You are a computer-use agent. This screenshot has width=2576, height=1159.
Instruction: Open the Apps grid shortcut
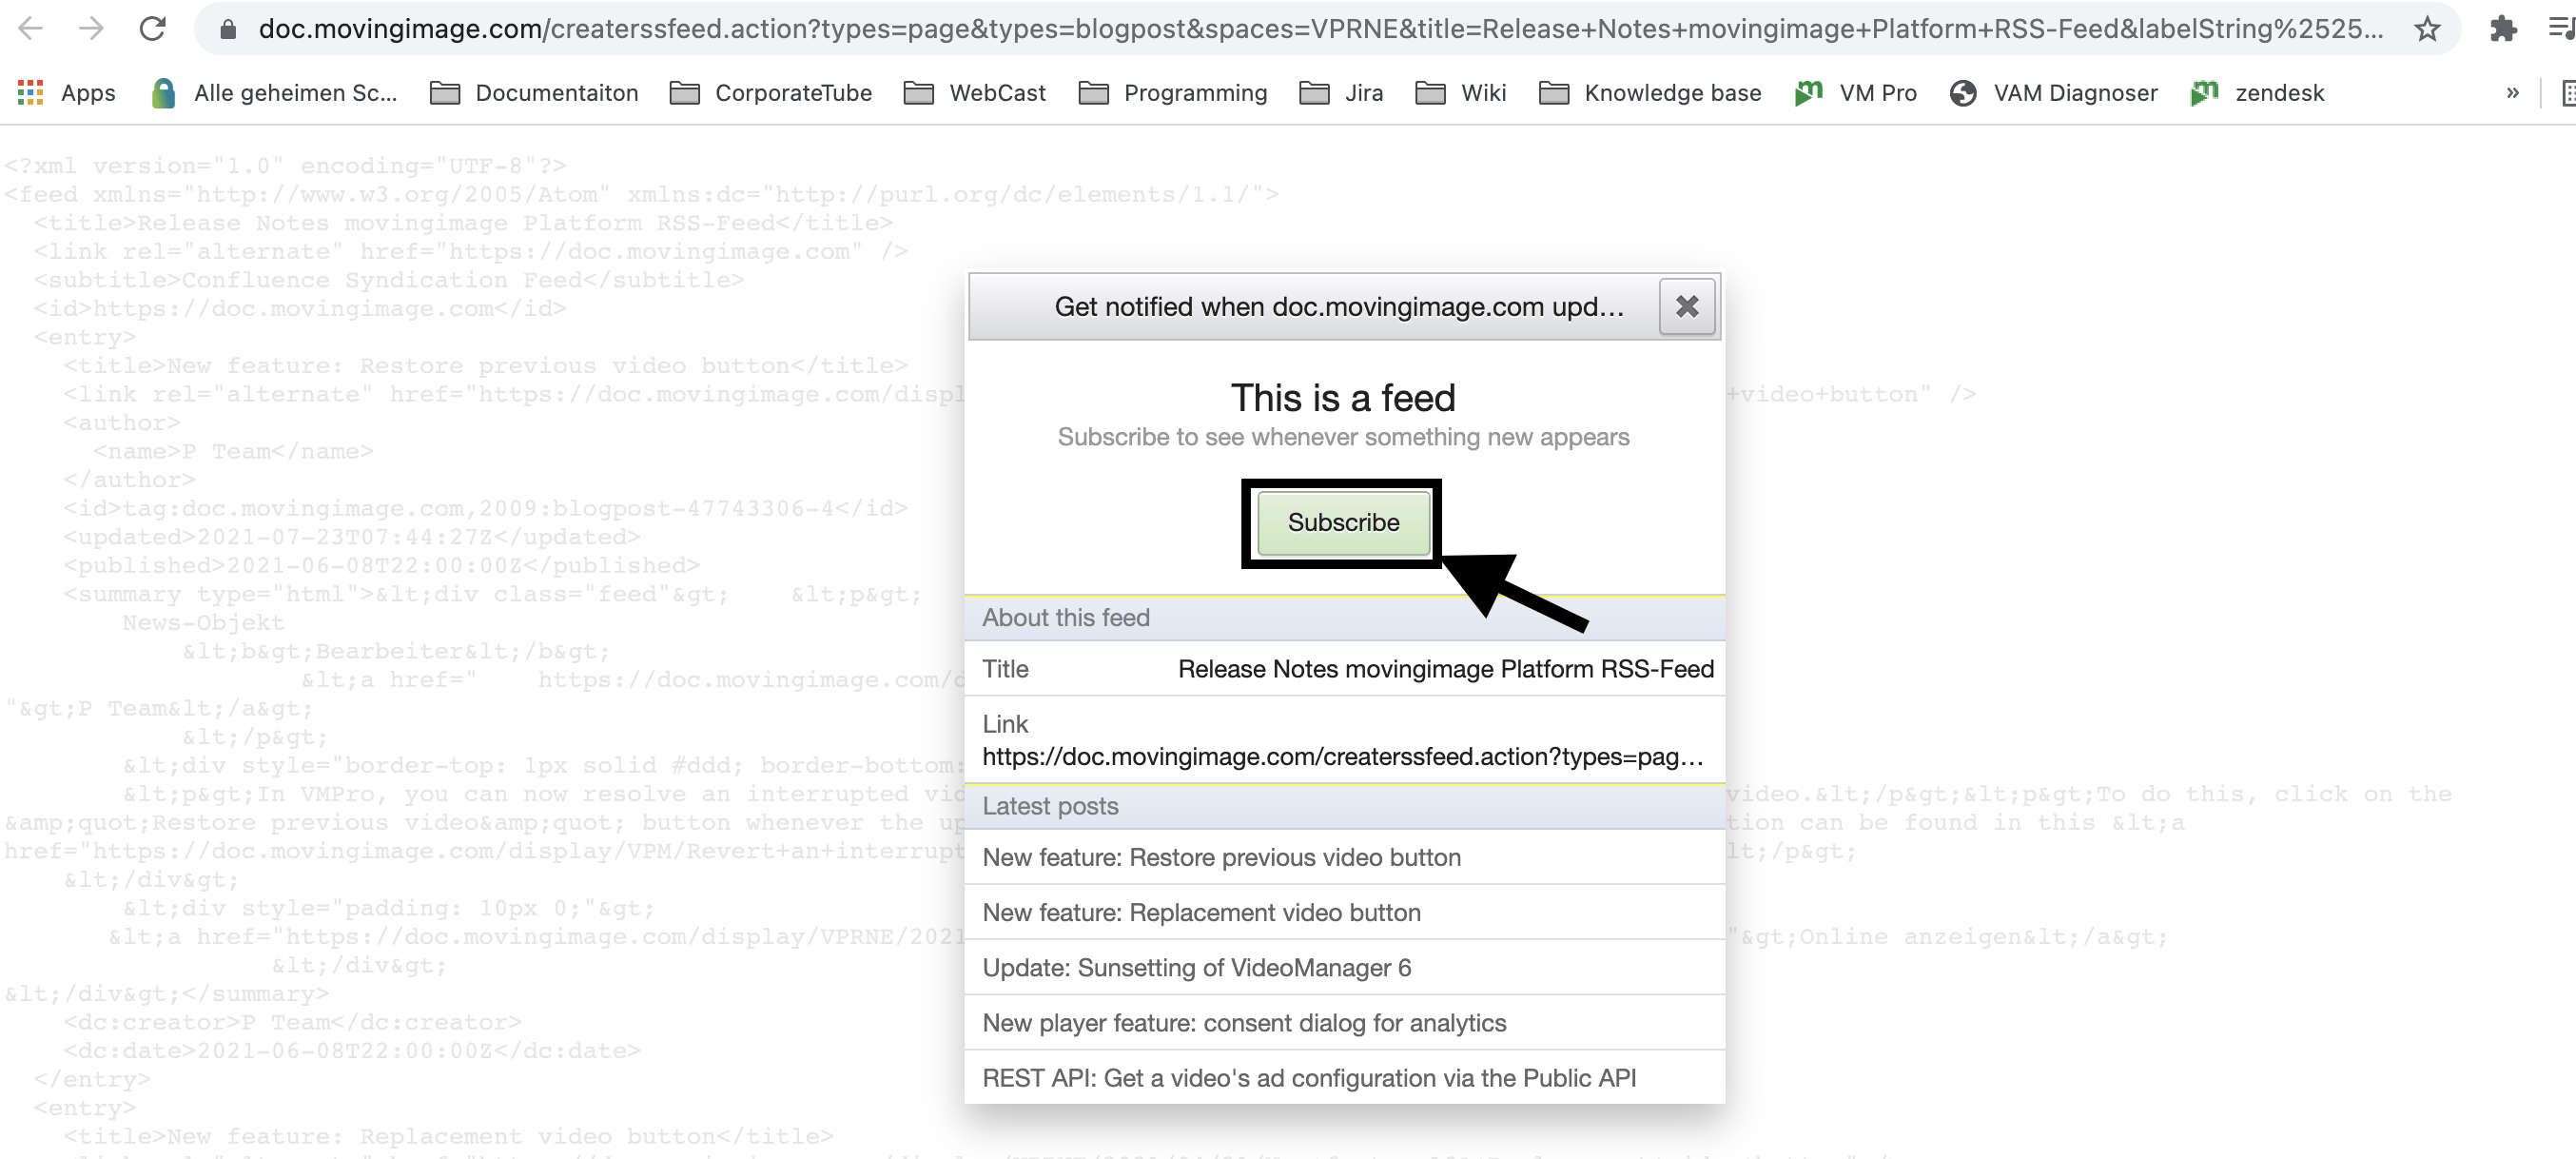(x=66, y=93)
